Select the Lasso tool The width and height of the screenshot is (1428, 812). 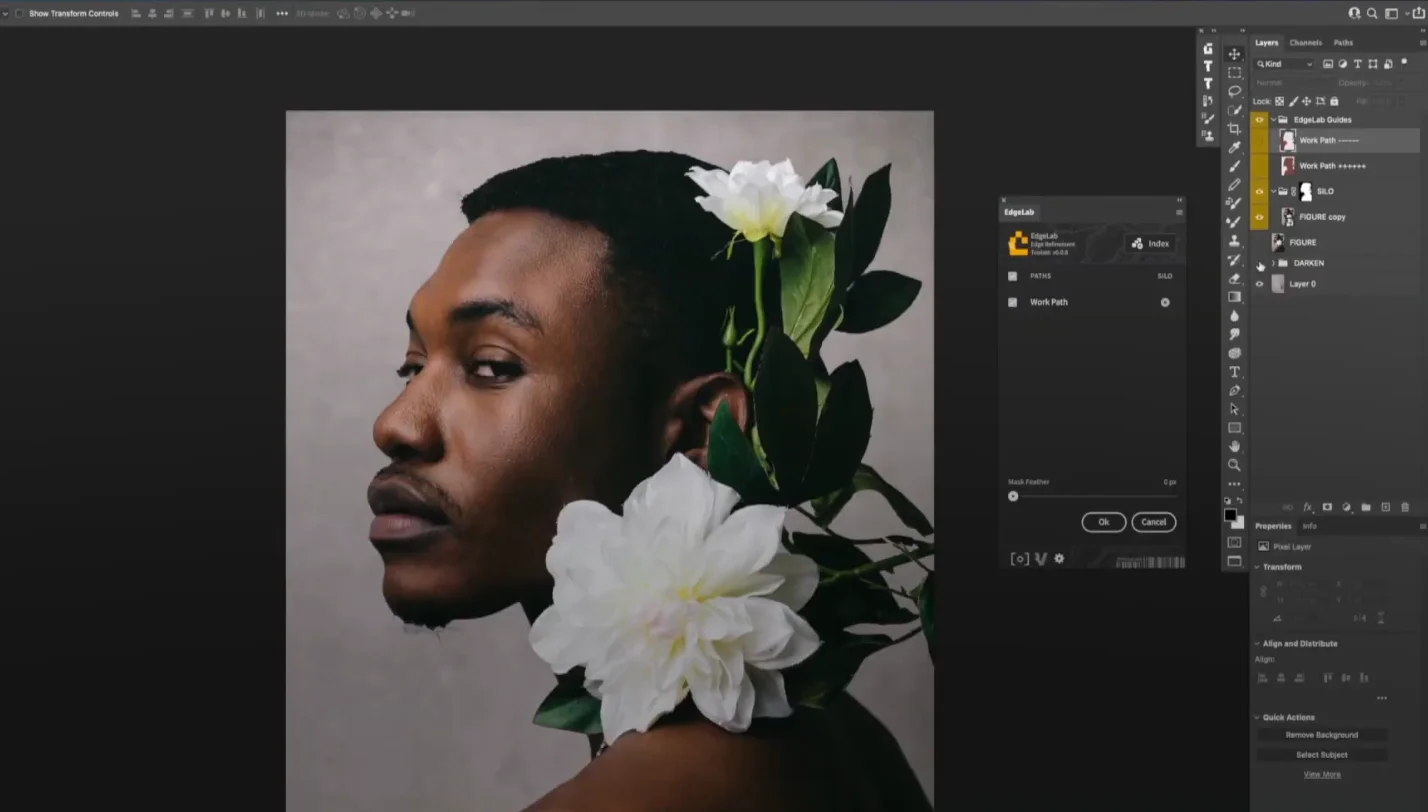click(x=1234, y=91)
